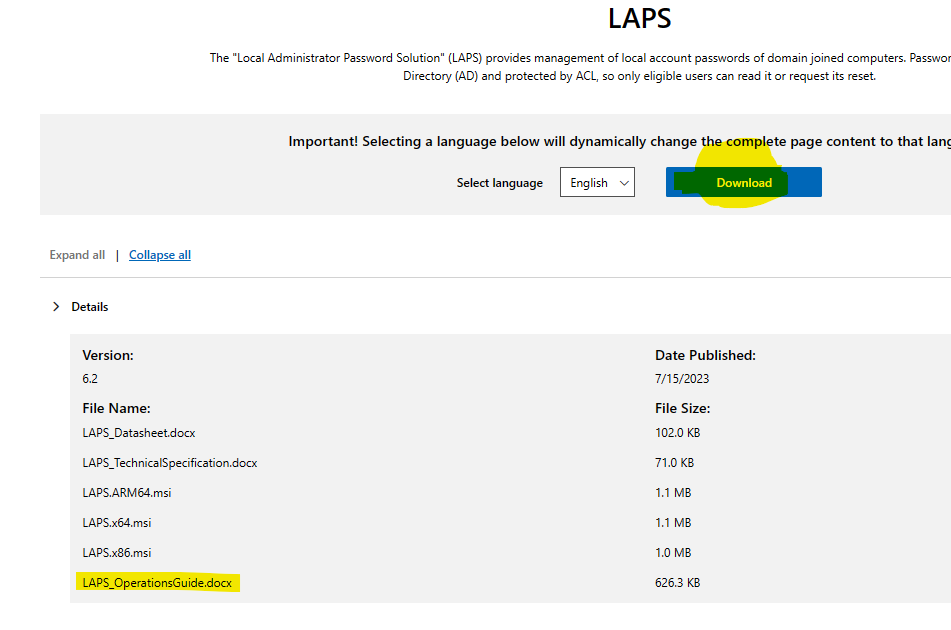Click the Select language label
Viewport: 951px width, 630px height.
pyautogui.click(x=500, y=183)
